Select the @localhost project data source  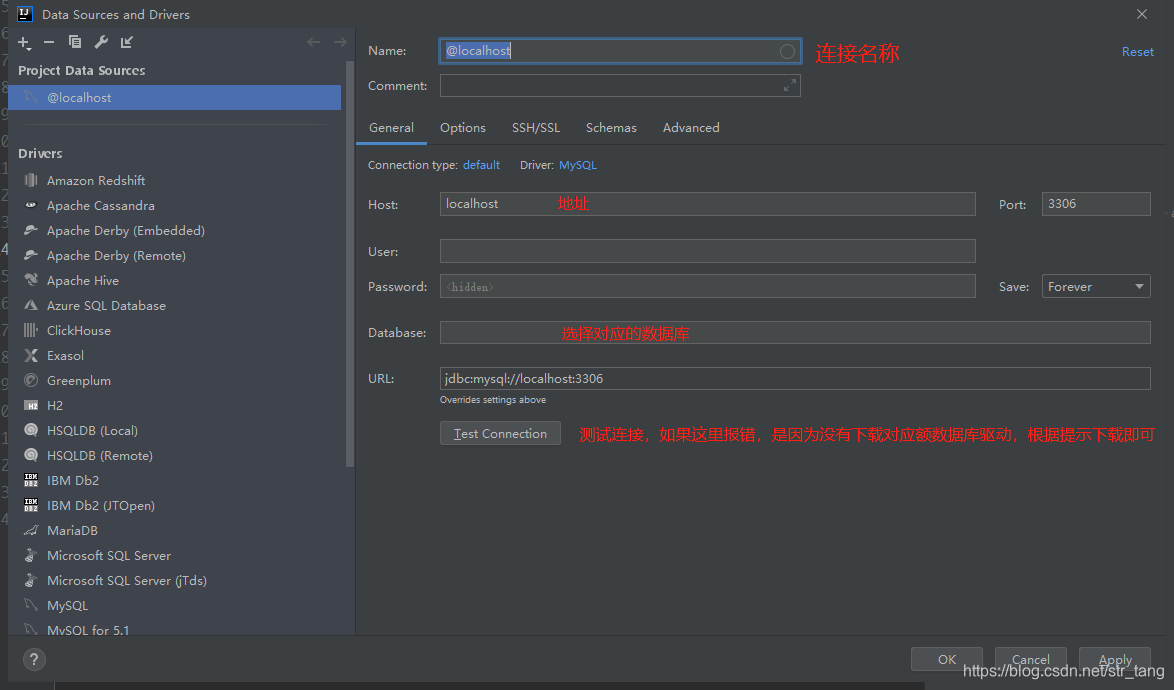pyautogui.click(x=174, y=97)
